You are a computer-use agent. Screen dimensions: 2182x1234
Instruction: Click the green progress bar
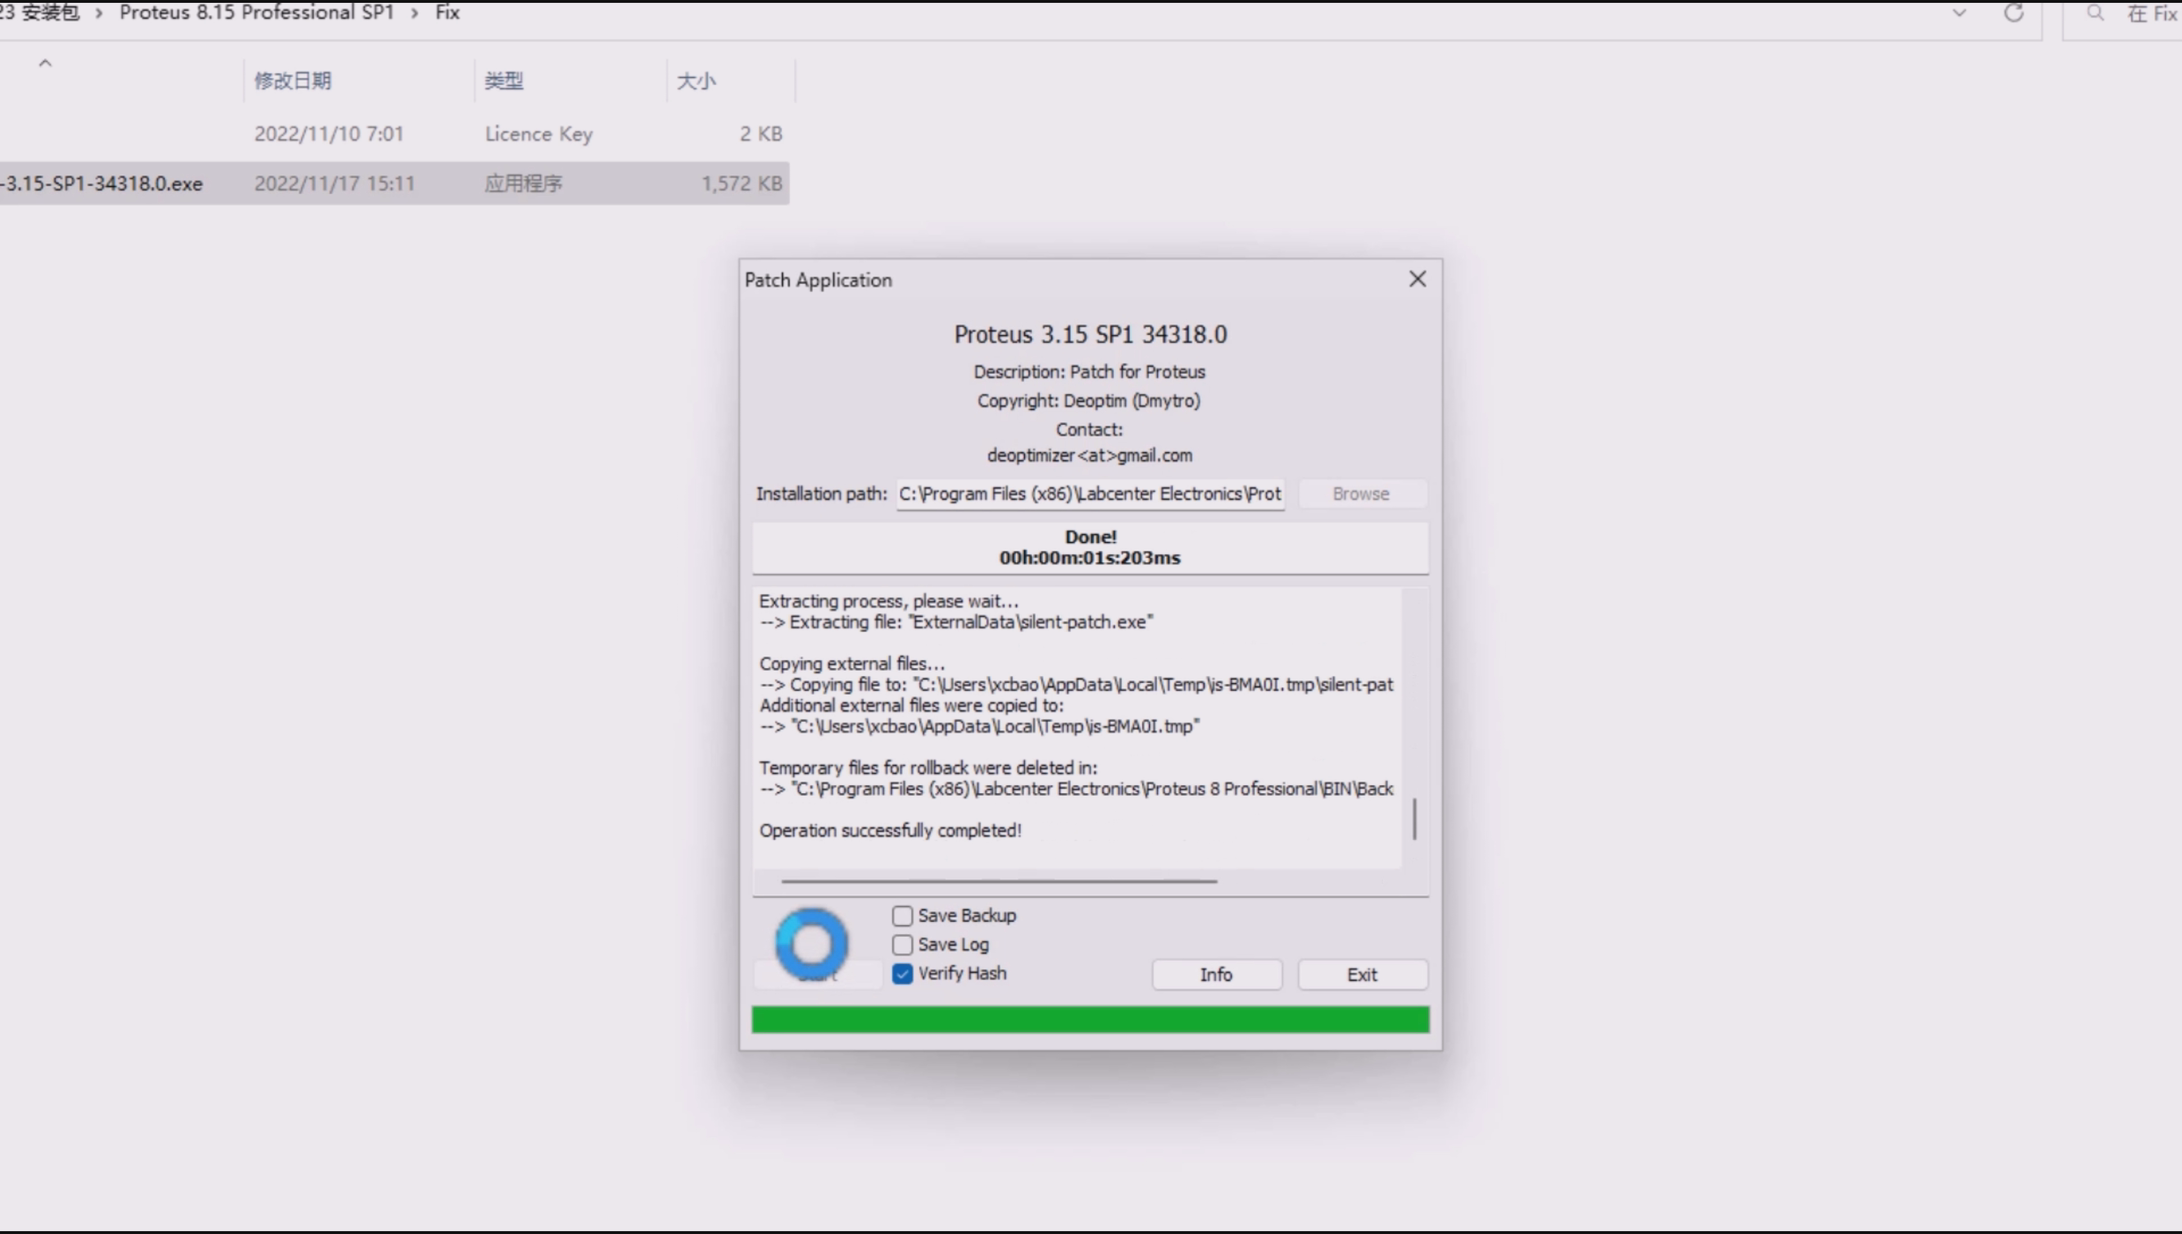1090,1019
